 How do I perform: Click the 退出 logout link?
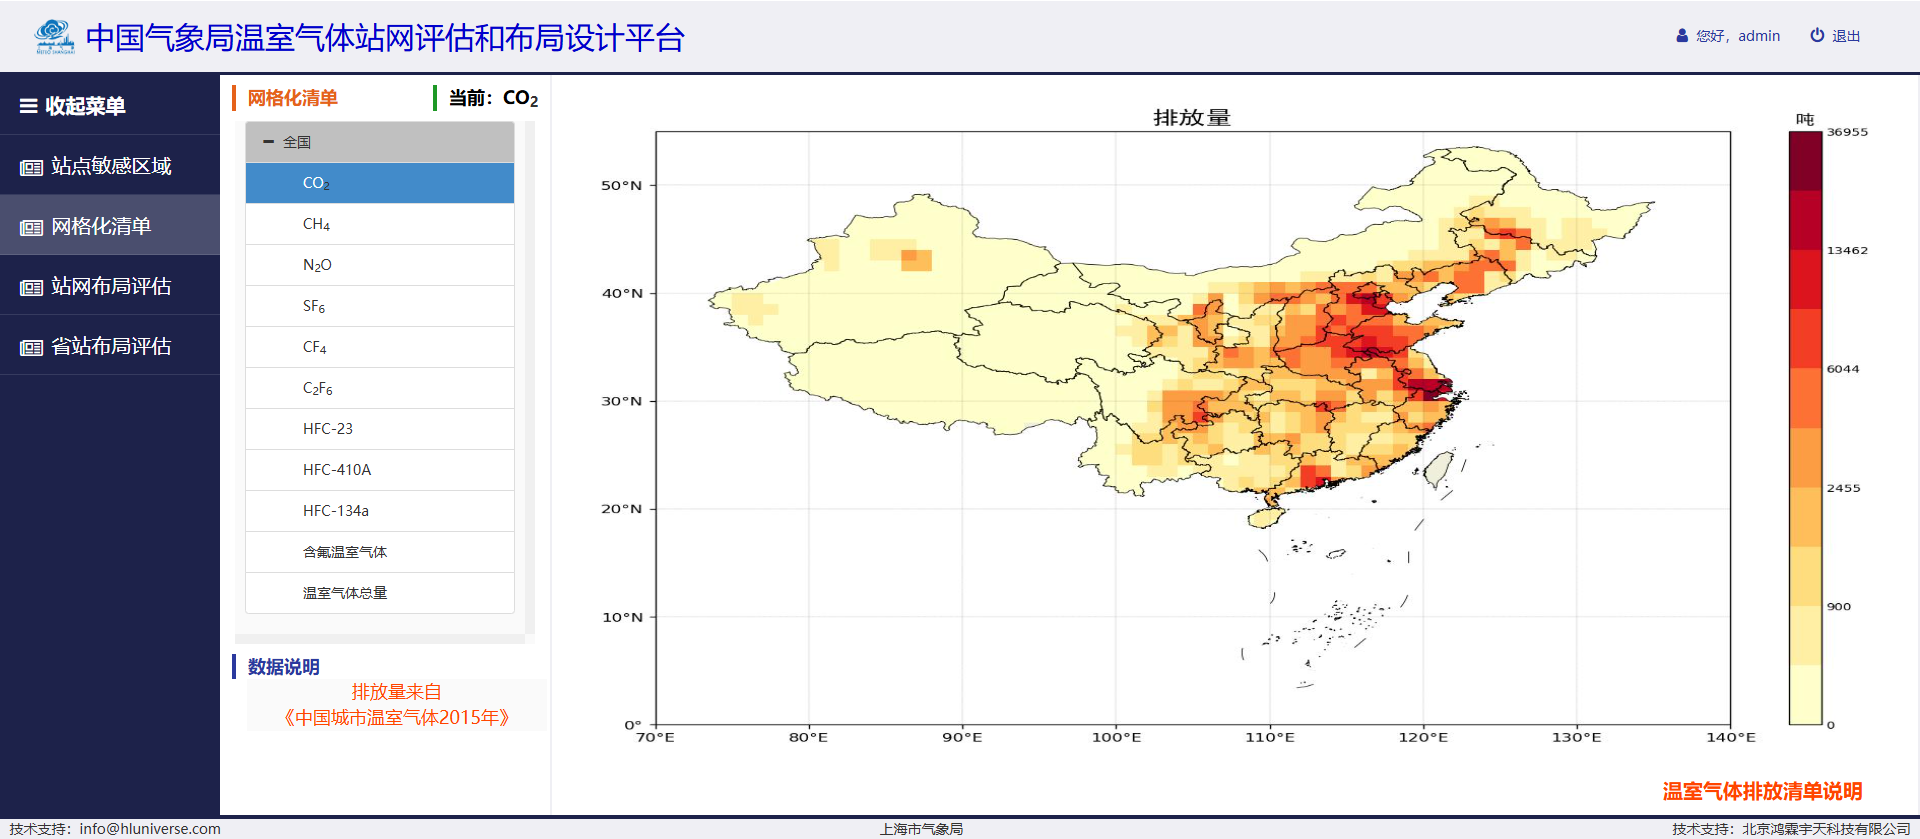pyautogui.click(x=1846, y=36)
